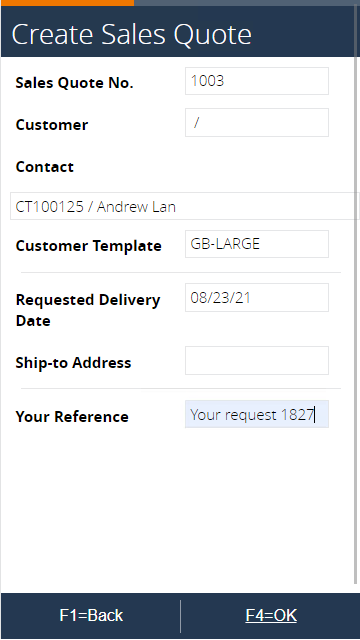Image resolution: width=360 pixels, height=640 pixels.
Task: Click the Contact label text
Action: point(44,167)
